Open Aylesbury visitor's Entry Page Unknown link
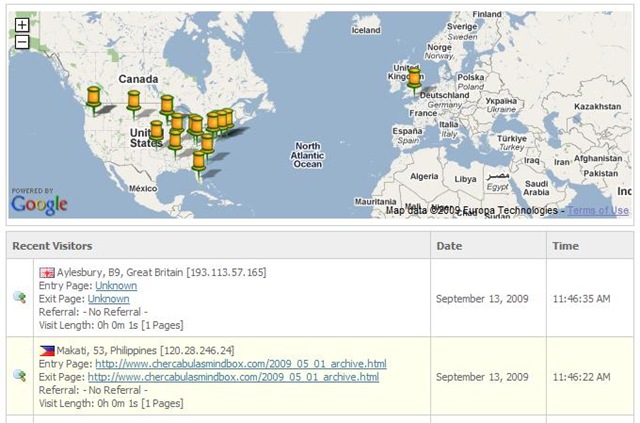 pyautogui.click(x=116, y=285)
